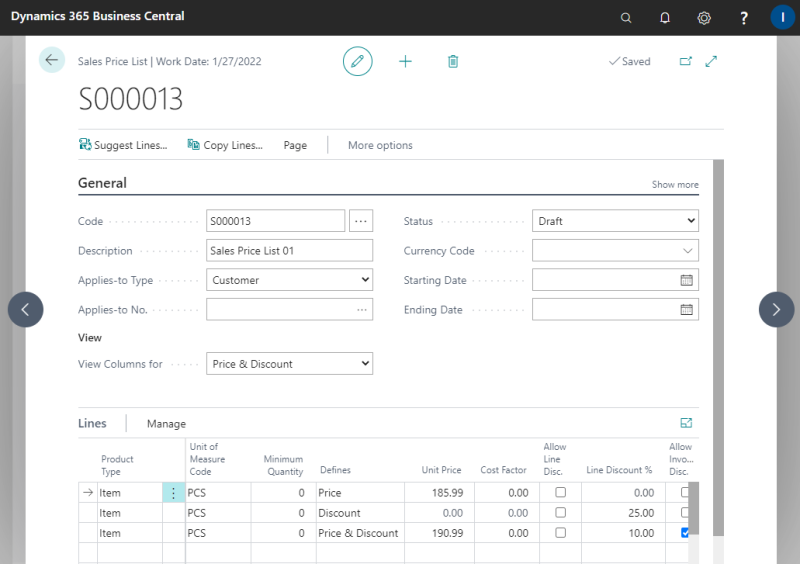800x564 pixels.
Task: Click the Lines section heading
Action: pyautogui.click(x=92, y=423)
